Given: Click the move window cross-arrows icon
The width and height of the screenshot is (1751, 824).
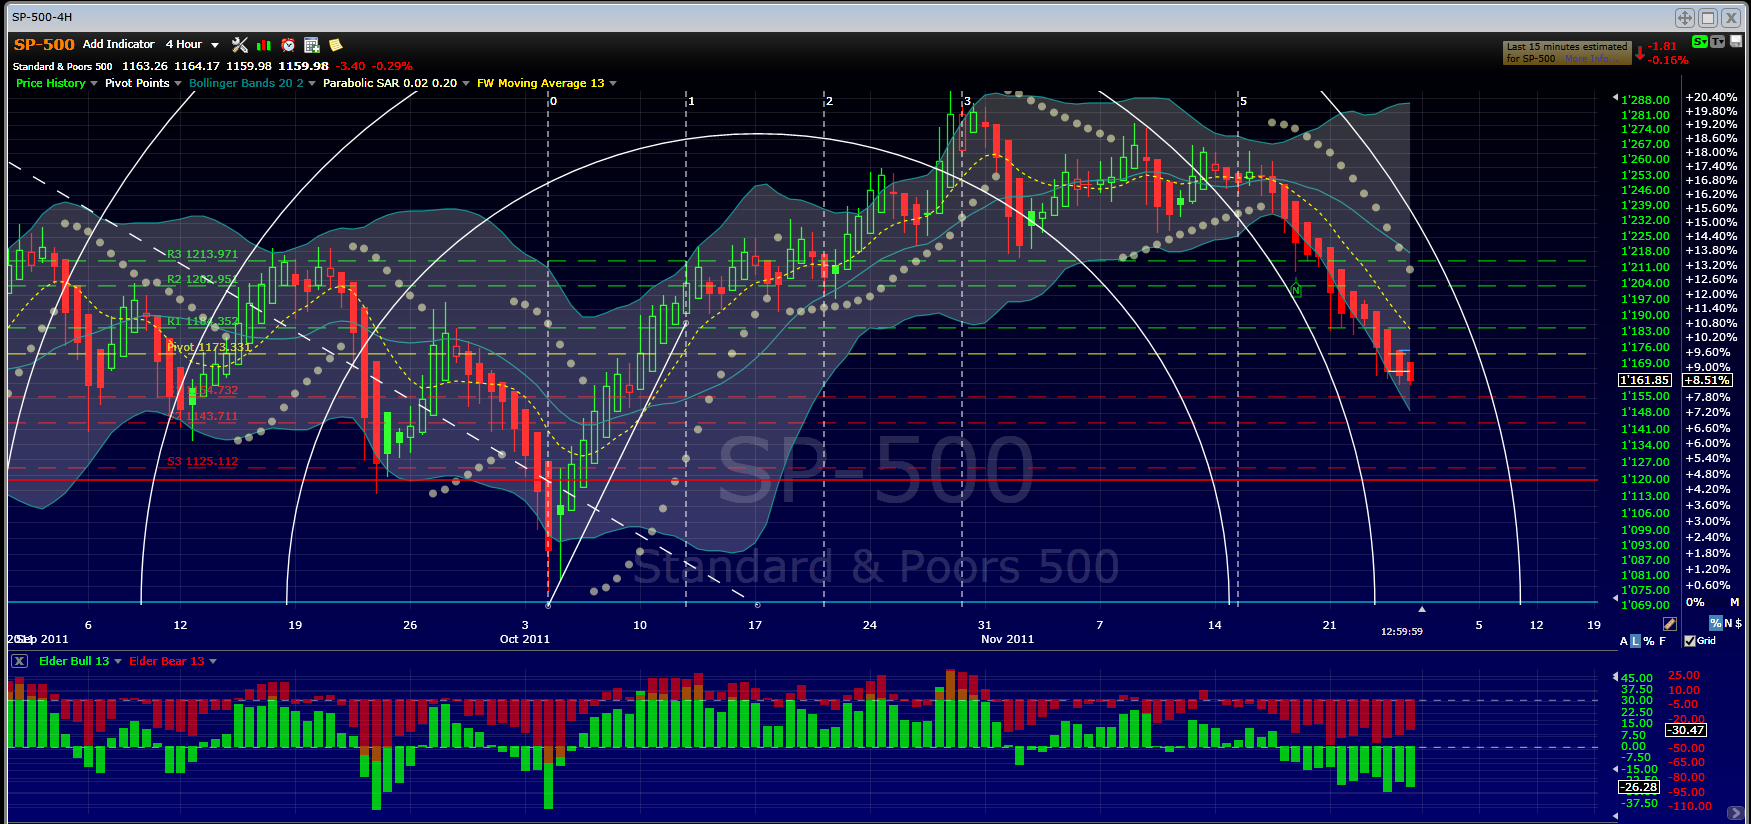Looking at the screenshot, I should pyautogui.click(x=1685, y=18).
